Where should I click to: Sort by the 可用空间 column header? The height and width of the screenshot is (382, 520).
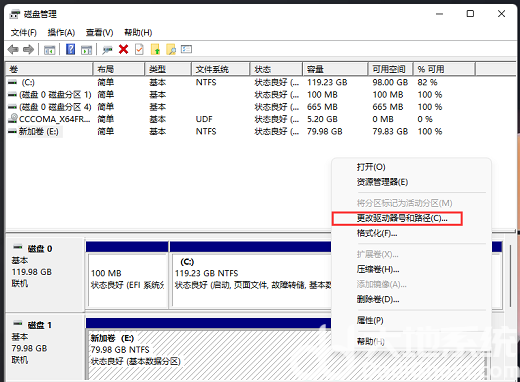[391, 69]
